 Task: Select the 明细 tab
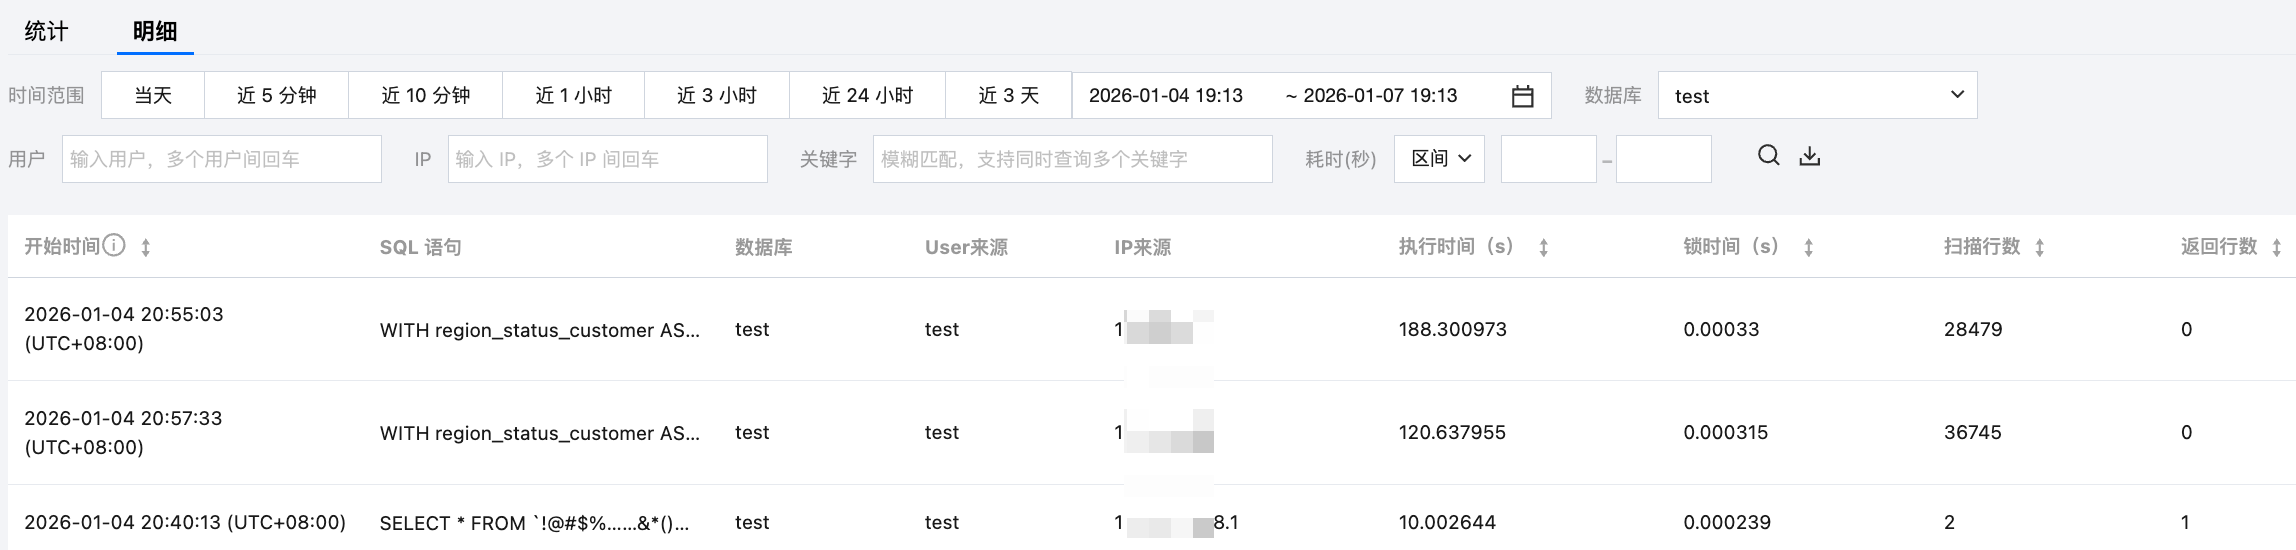click(155, 31)
